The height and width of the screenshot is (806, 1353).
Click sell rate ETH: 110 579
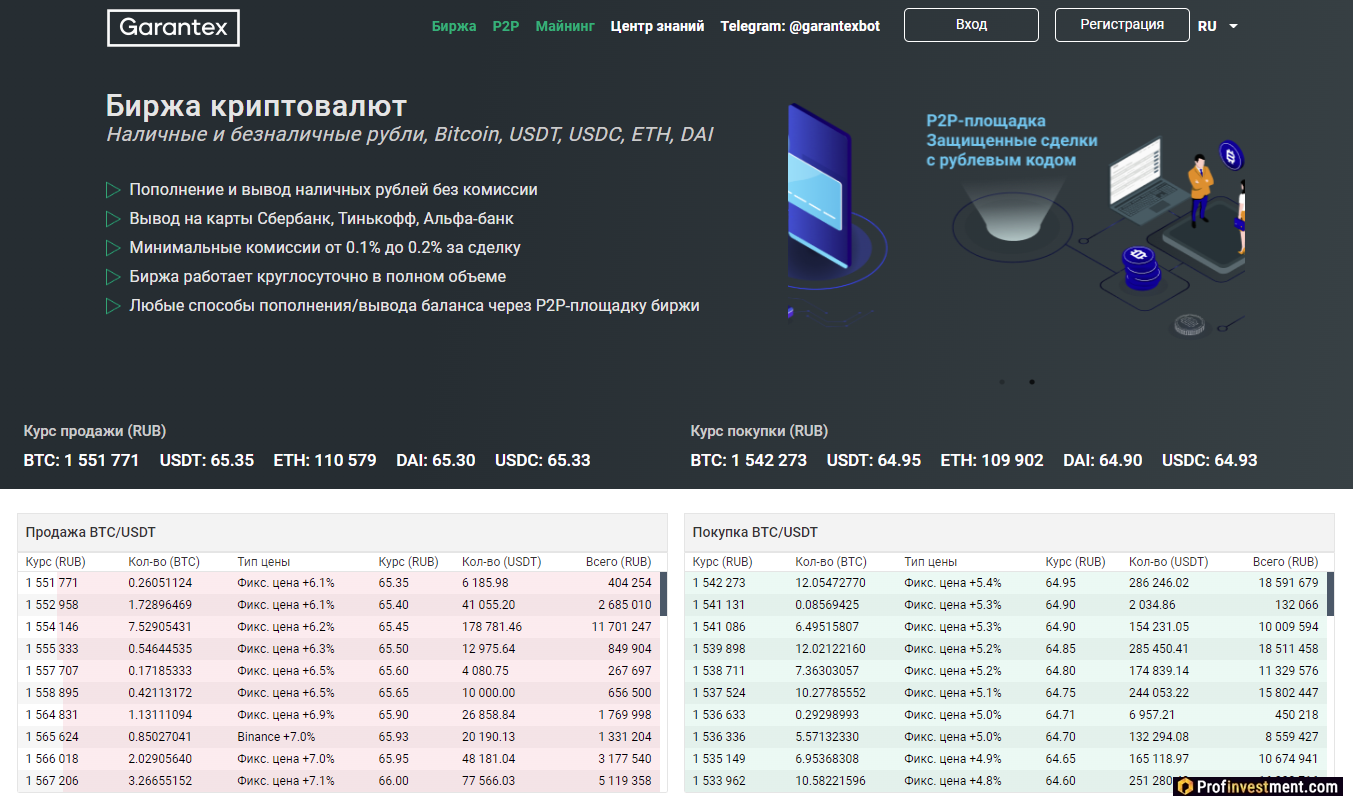click(x=325, y=460)
